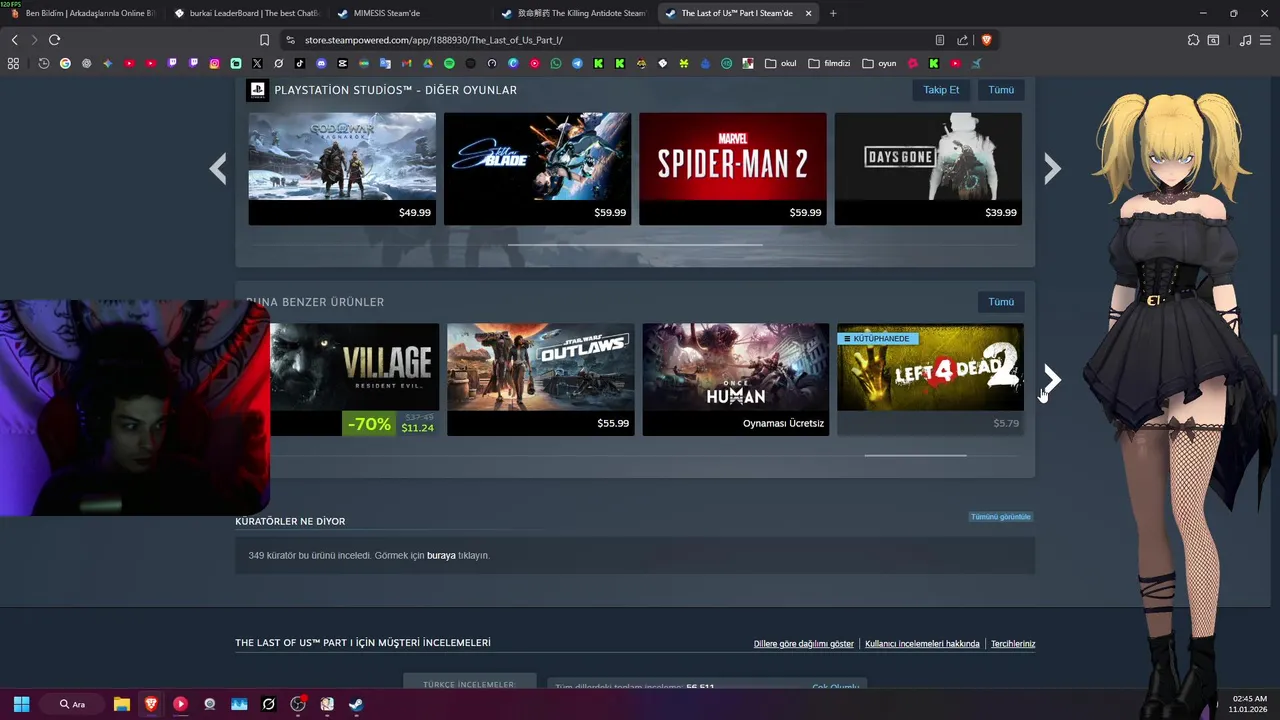Open the tab search icon in toolbar
Screen dimensions: 1280x720
(1213, 40)
